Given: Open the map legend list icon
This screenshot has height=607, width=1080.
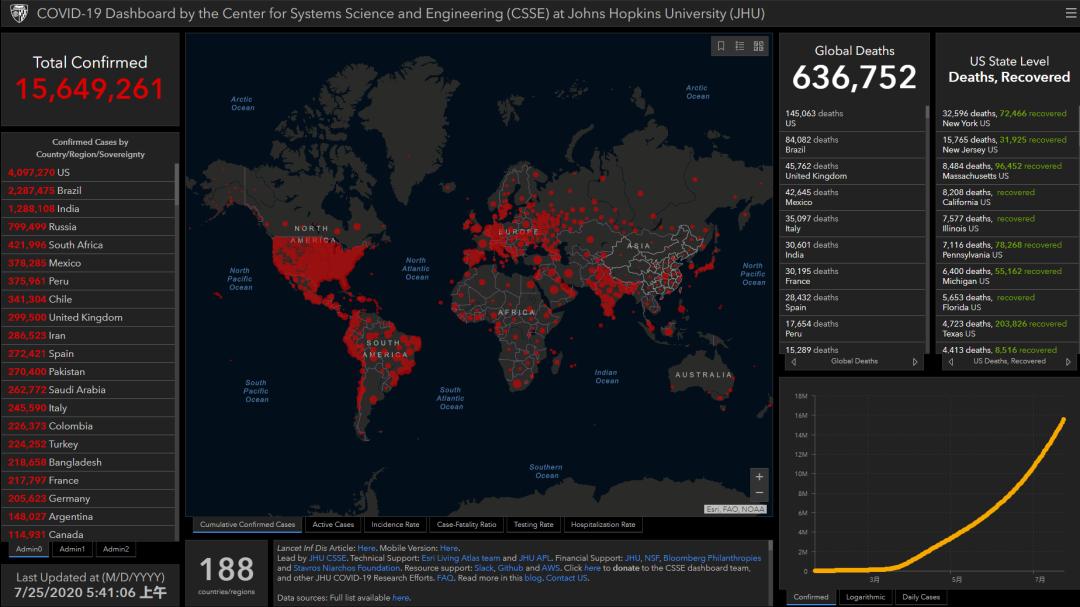Looking at the screenshot, I should (740, 46).
